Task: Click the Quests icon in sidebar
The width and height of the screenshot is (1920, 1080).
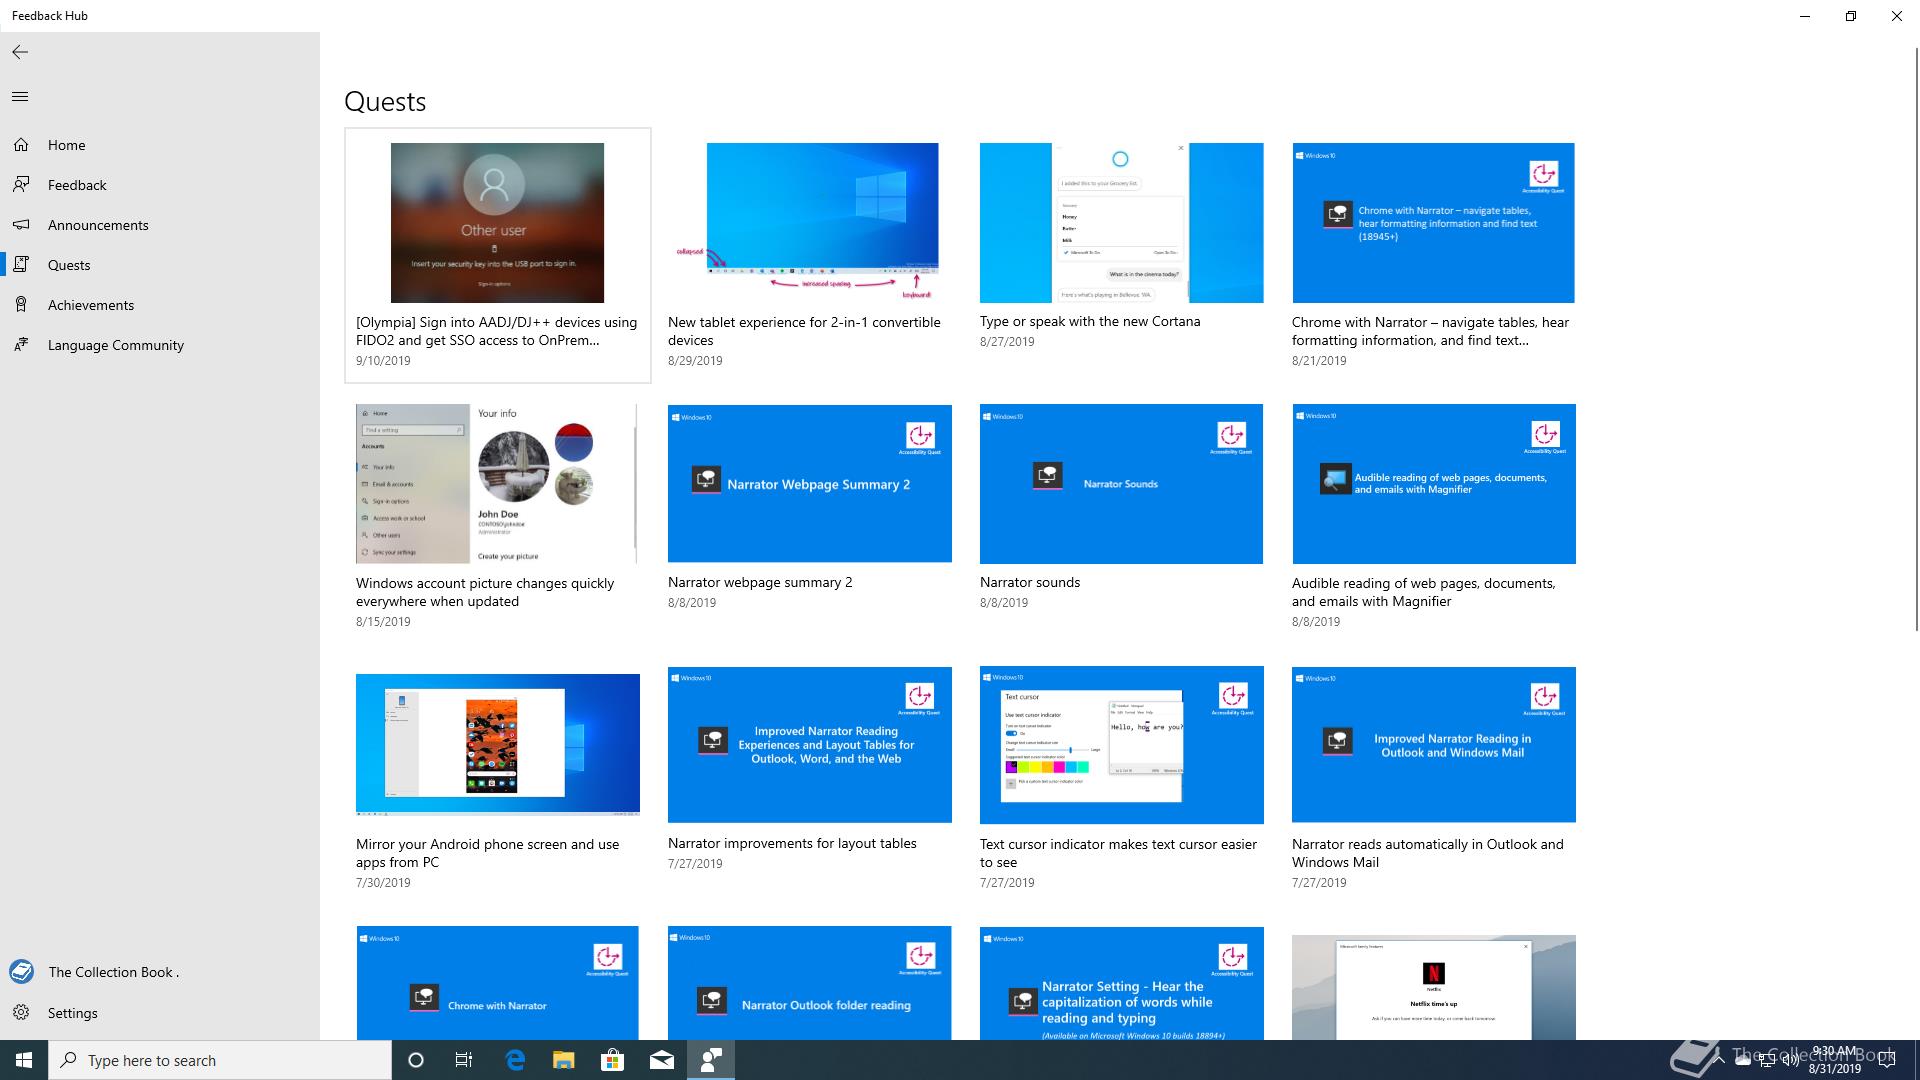Action: (21, 265)
